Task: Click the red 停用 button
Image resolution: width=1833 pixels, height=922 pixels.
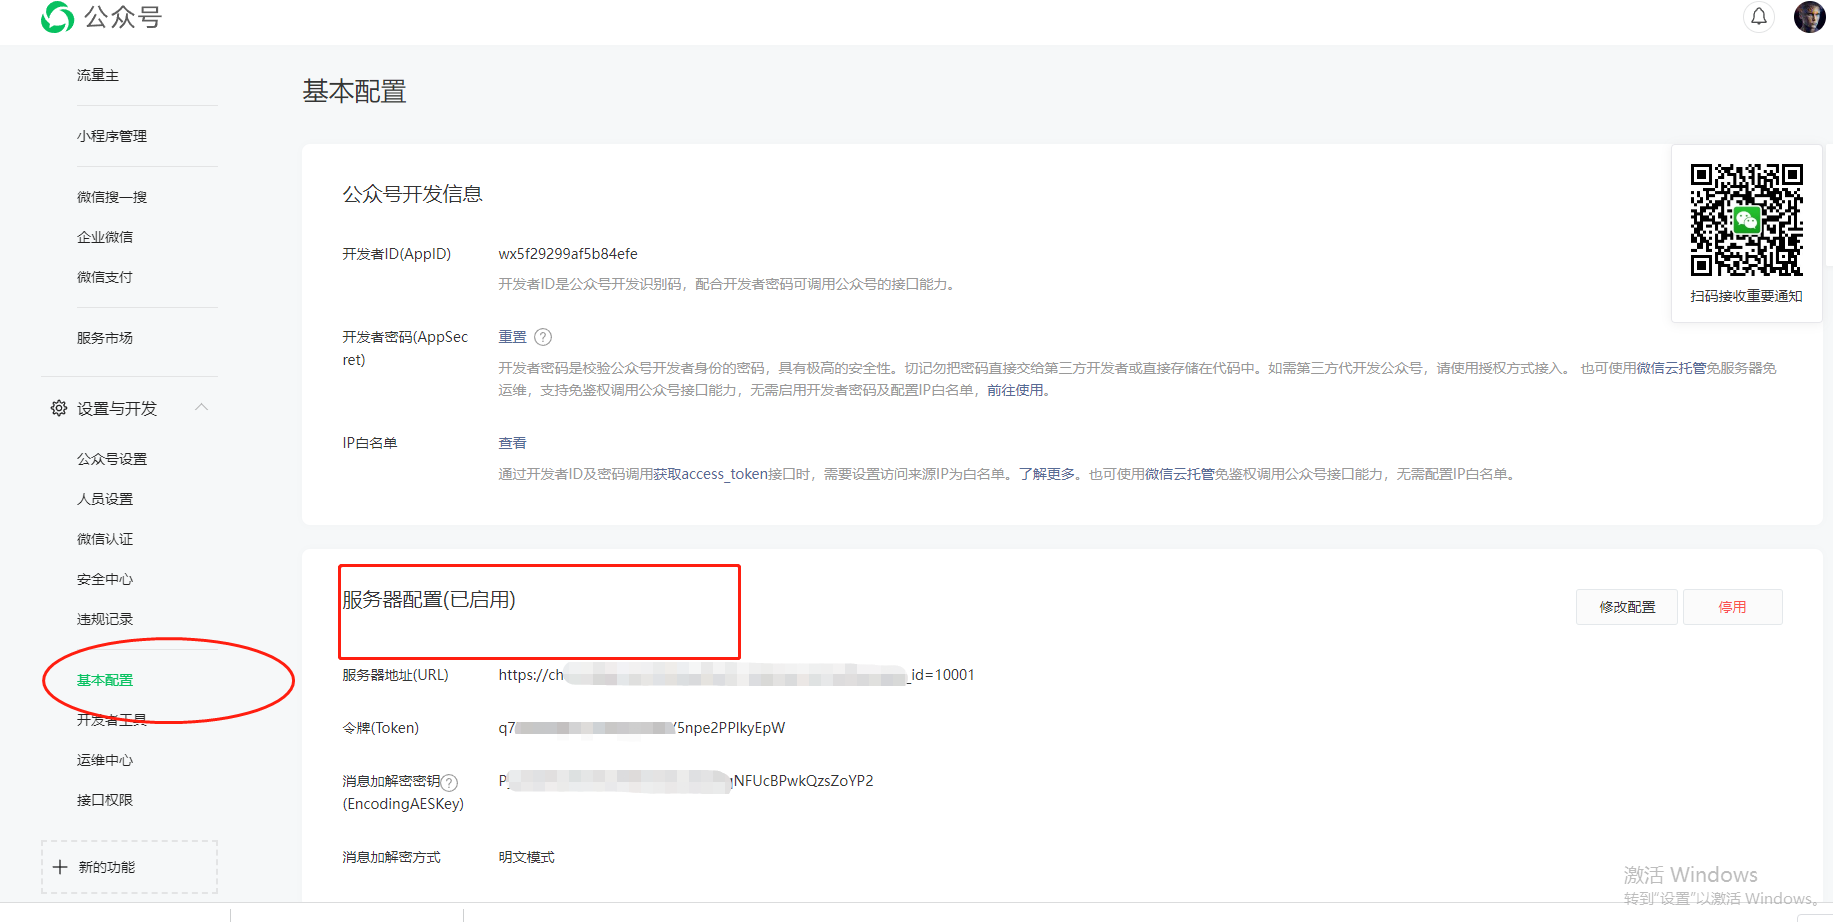Action: (x=1732, y=607)
